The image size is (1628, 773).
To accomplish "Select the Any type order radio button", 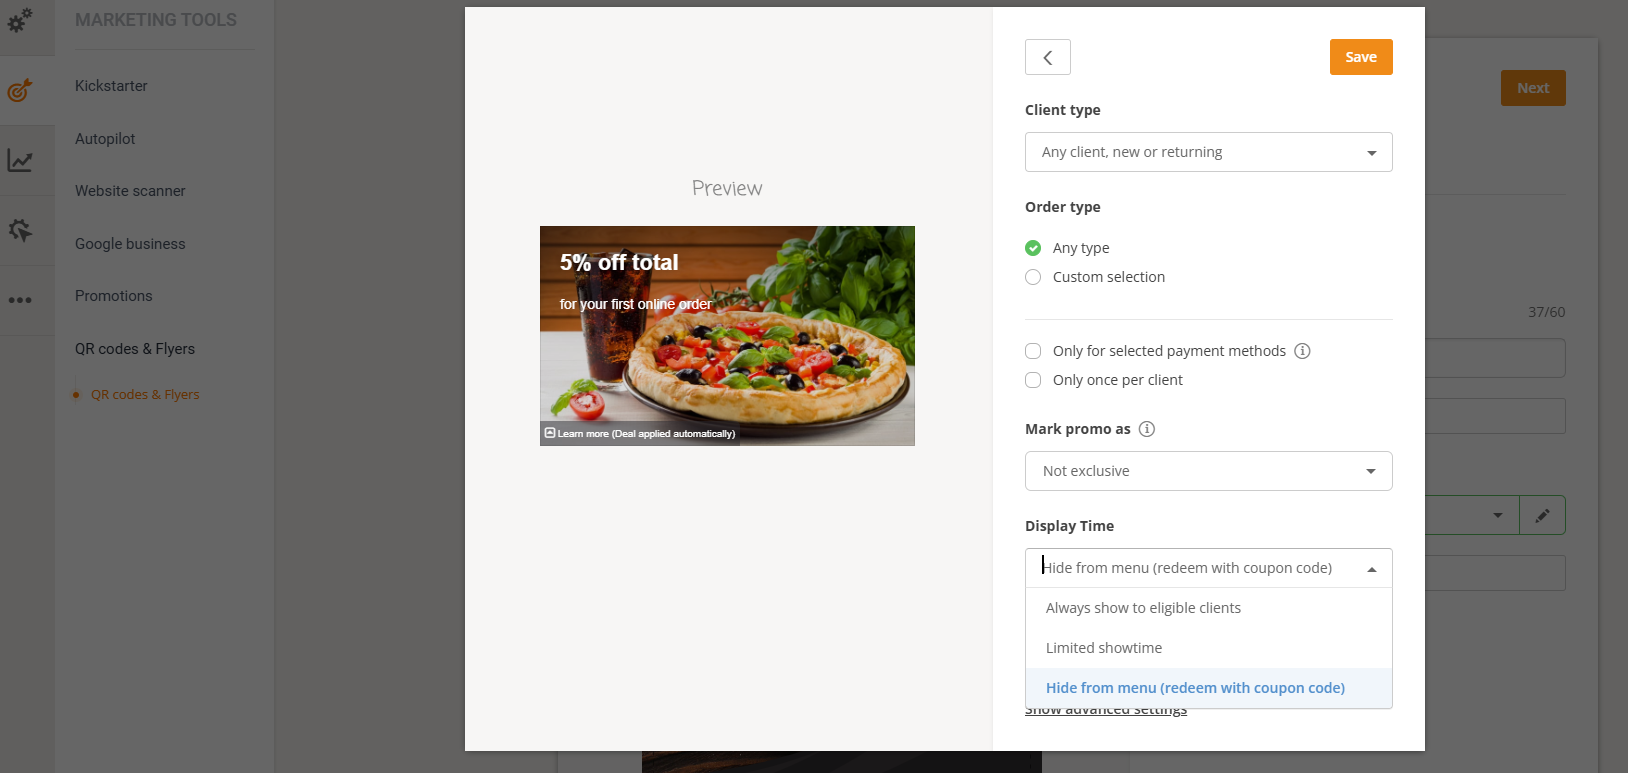I will (1033, 248).
